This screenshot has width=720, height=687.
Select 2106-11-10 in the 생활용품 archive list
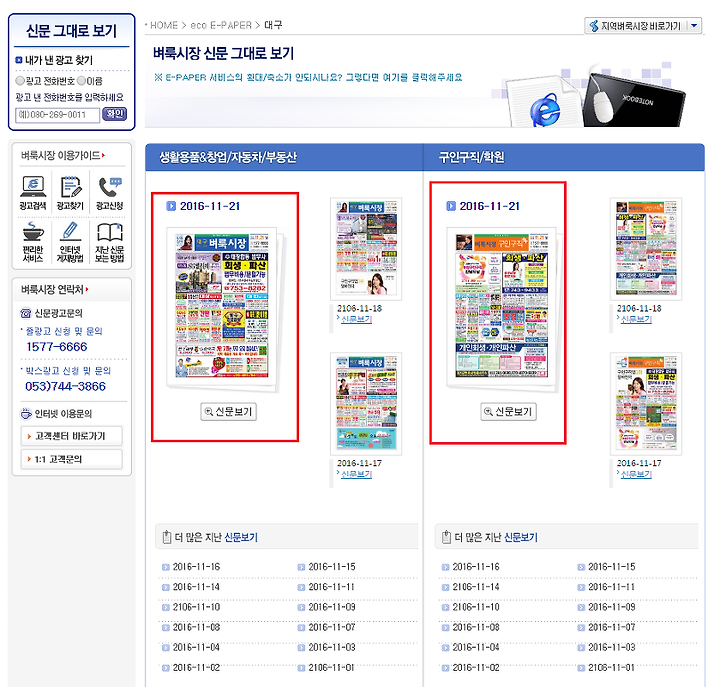coord(196,607)
